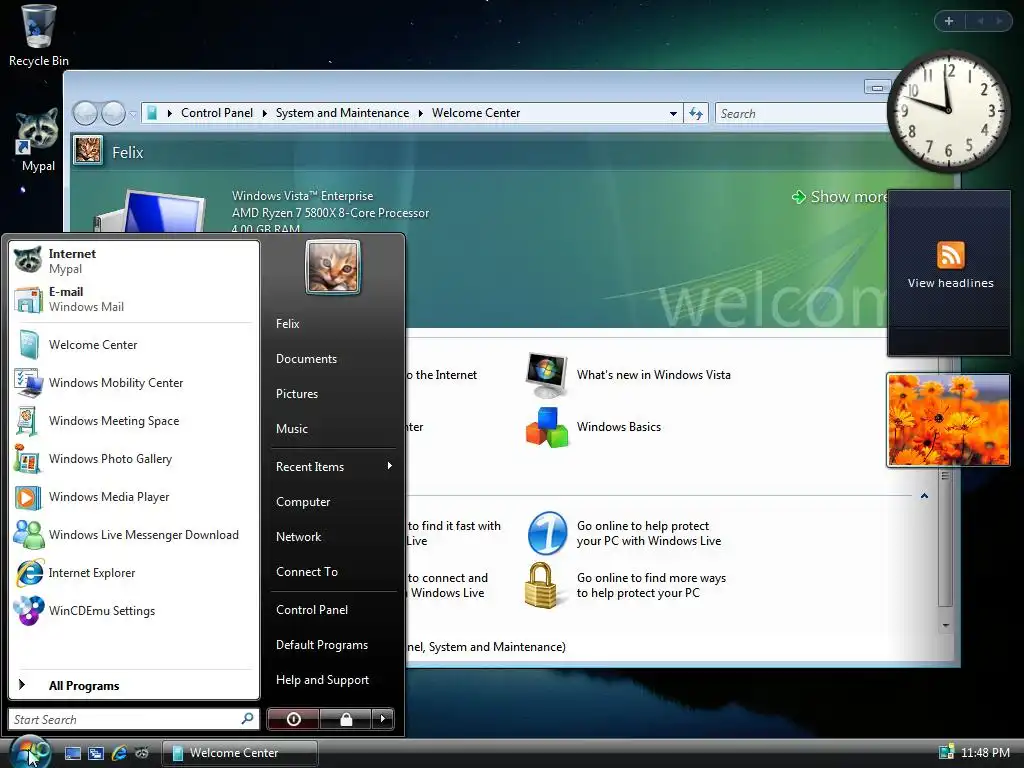Click Welcome Center breadcrumb
This screenshot has height=768, width=1024.
tap(476, 113)
